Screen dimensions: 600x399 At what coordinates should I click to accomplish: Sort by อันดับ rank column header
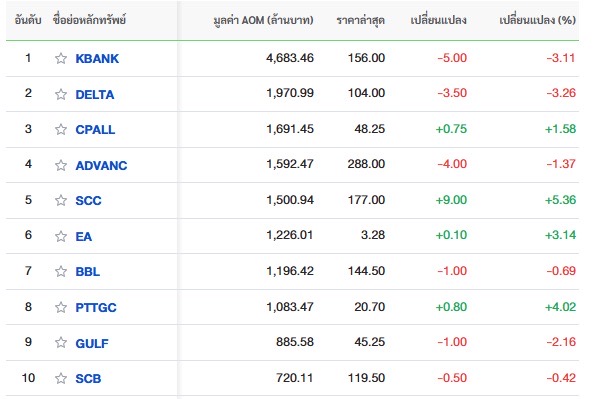pyautogui.click(x=28, y=20)
